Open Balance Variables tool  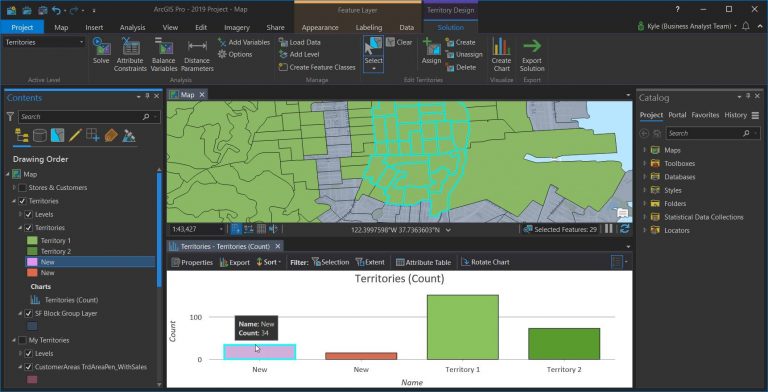click(x=164, y=55)
